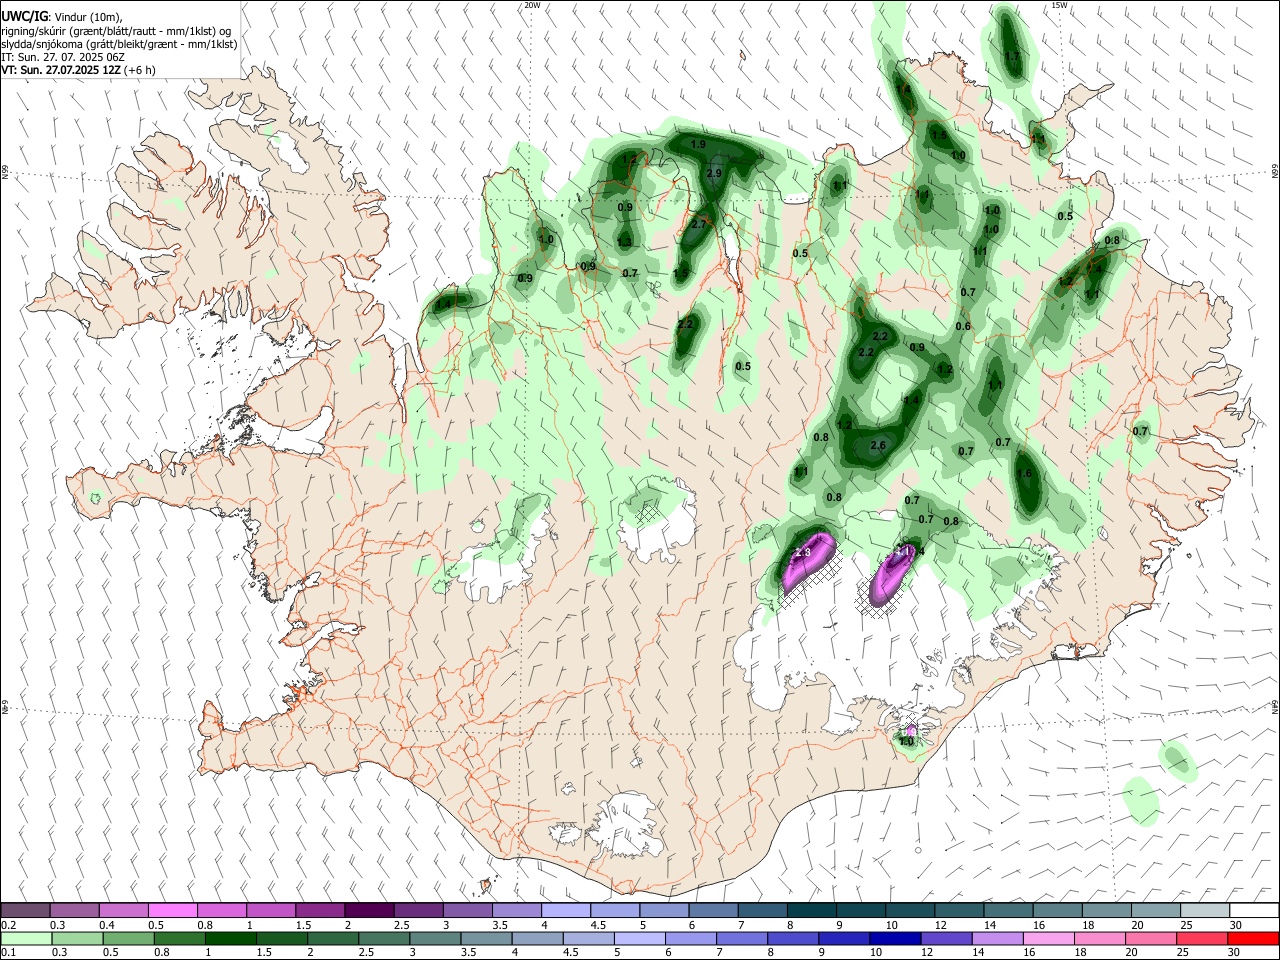This screenshot has height=960, width=1280.
Task: Click the '1.7' precipitation value near top right
Action: click(x=1012, y=56)
